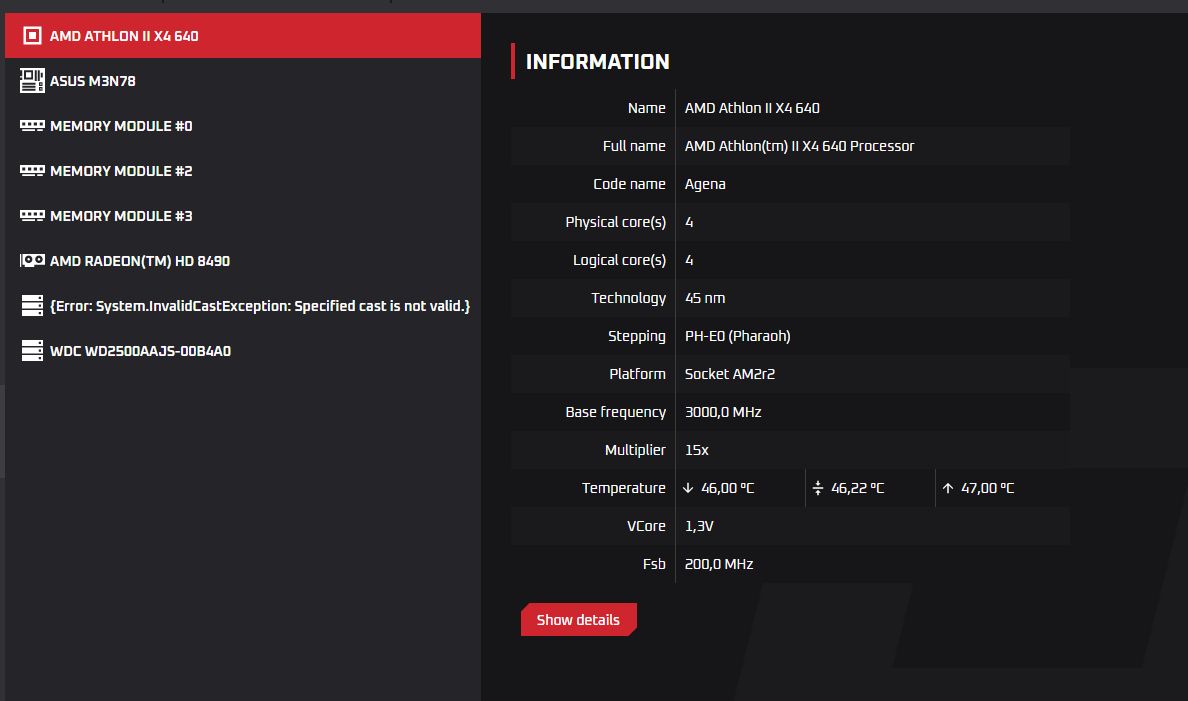The height and width of the screenshot is (701, 1188).
Task: Click the Technology value 45 nm
Action: click(705, 298)
